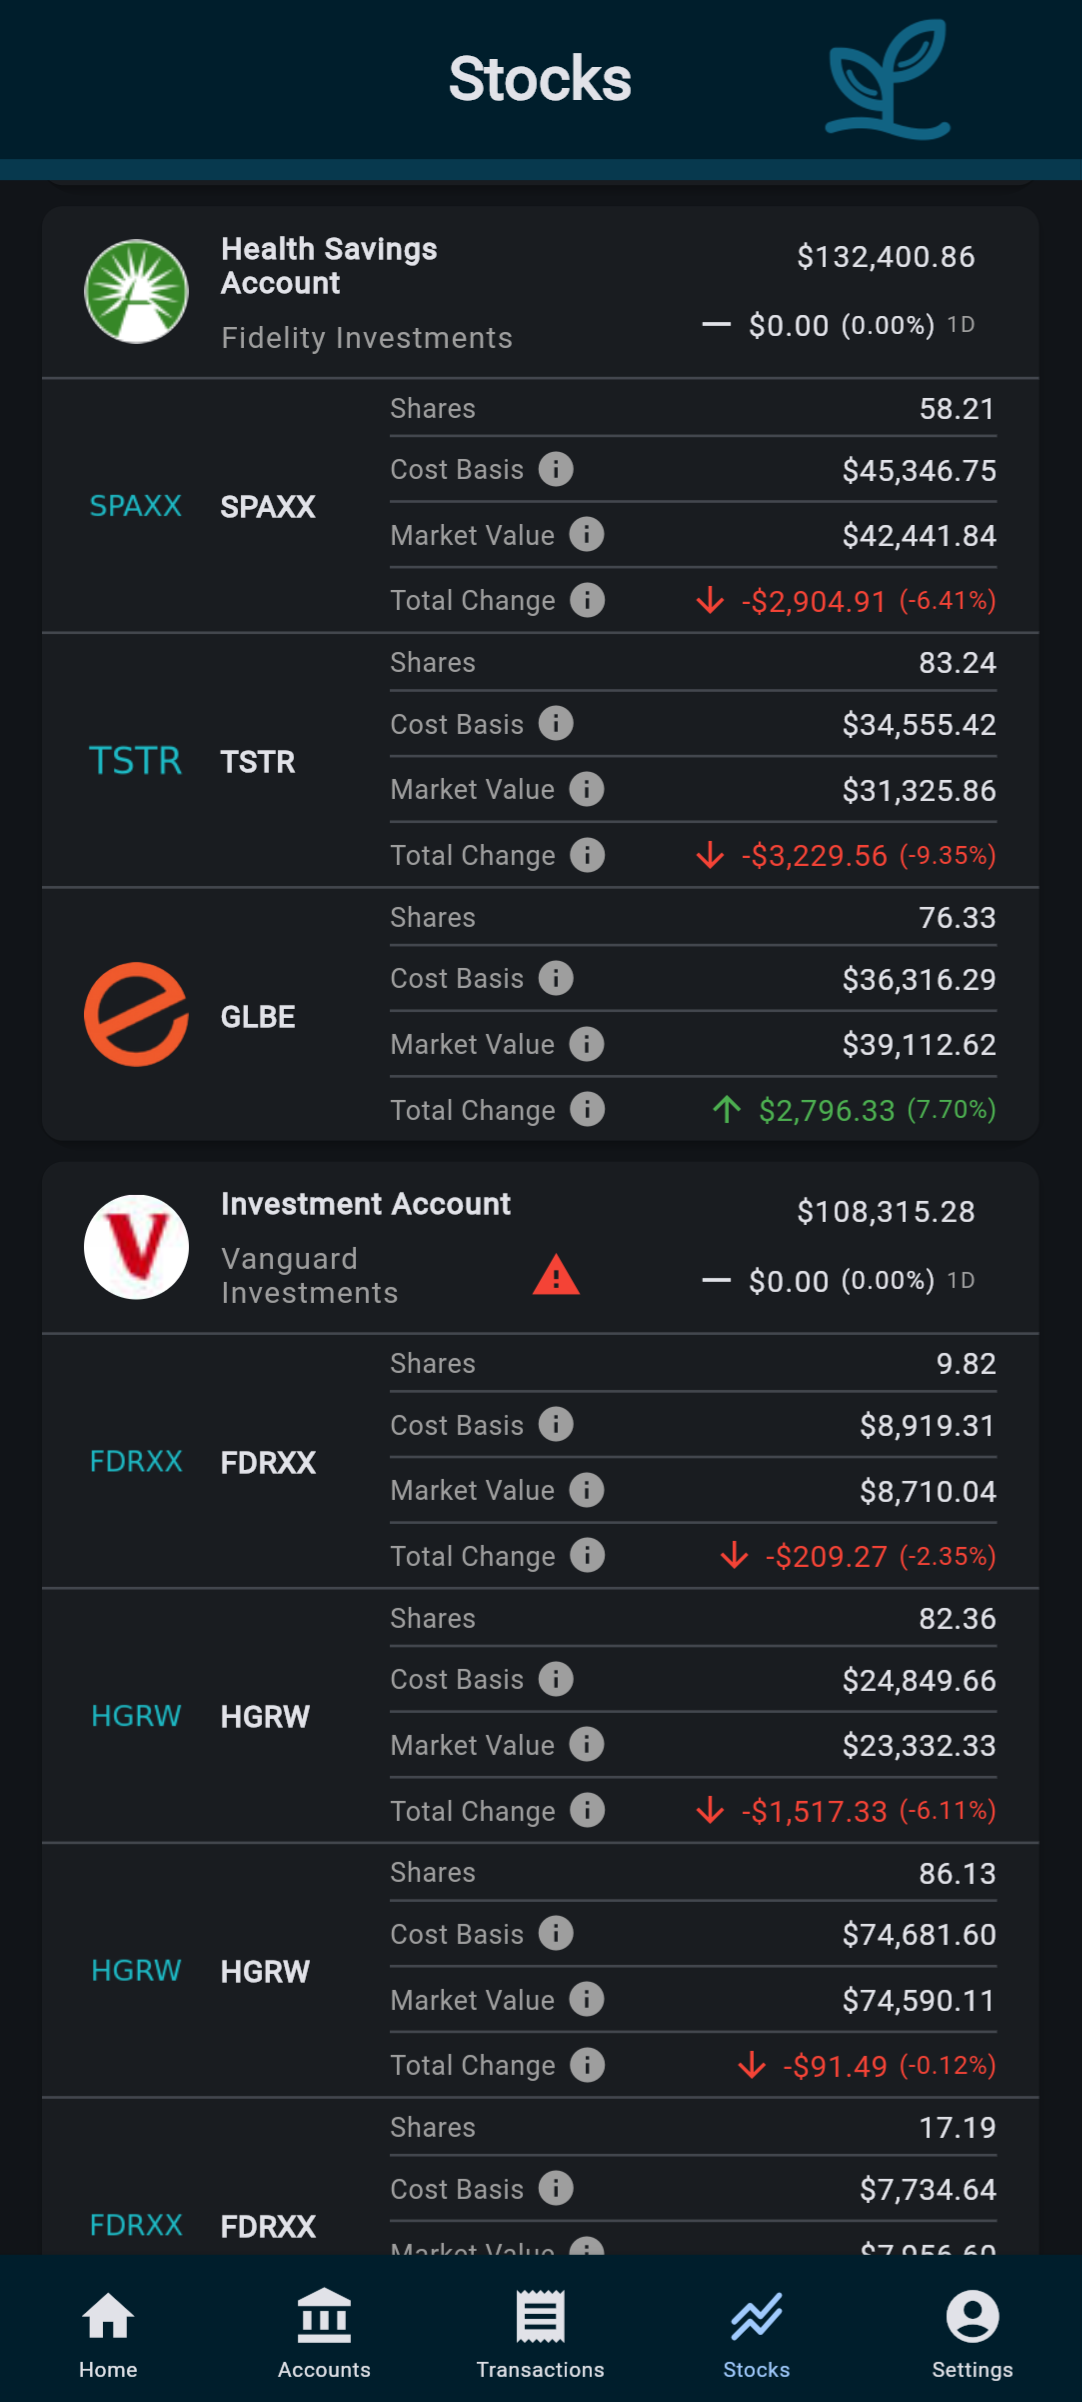
Task: Show Market Value info for FDRXX 9.82 shares
Action: pos(587,1490)
